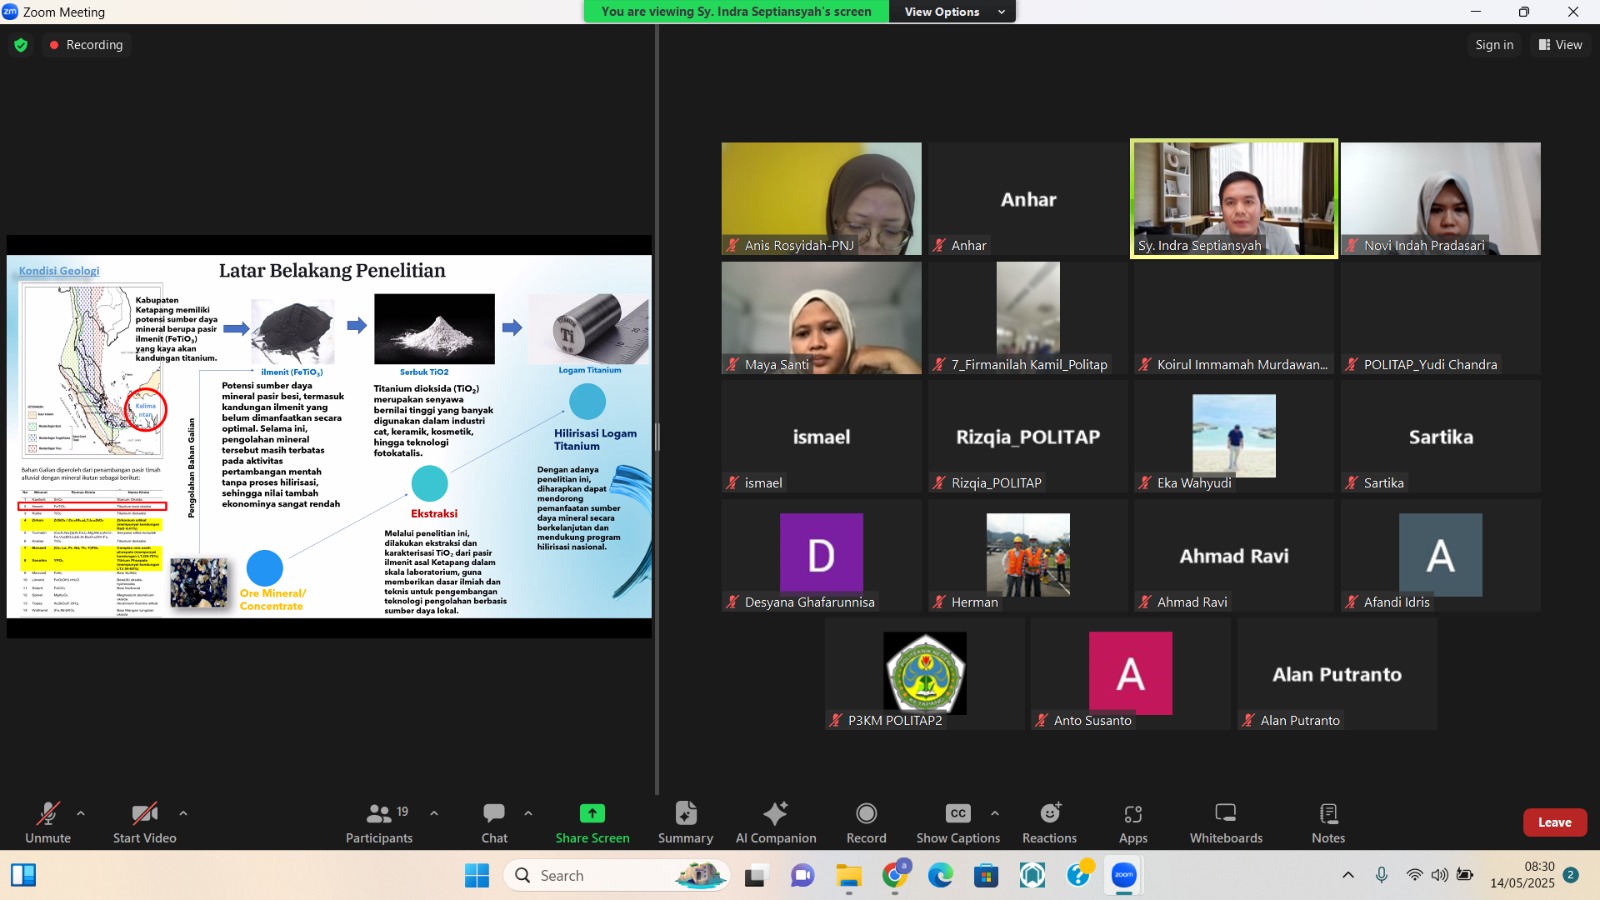Open the Participants list
The image size is (1600, 900).
[379, 822]
